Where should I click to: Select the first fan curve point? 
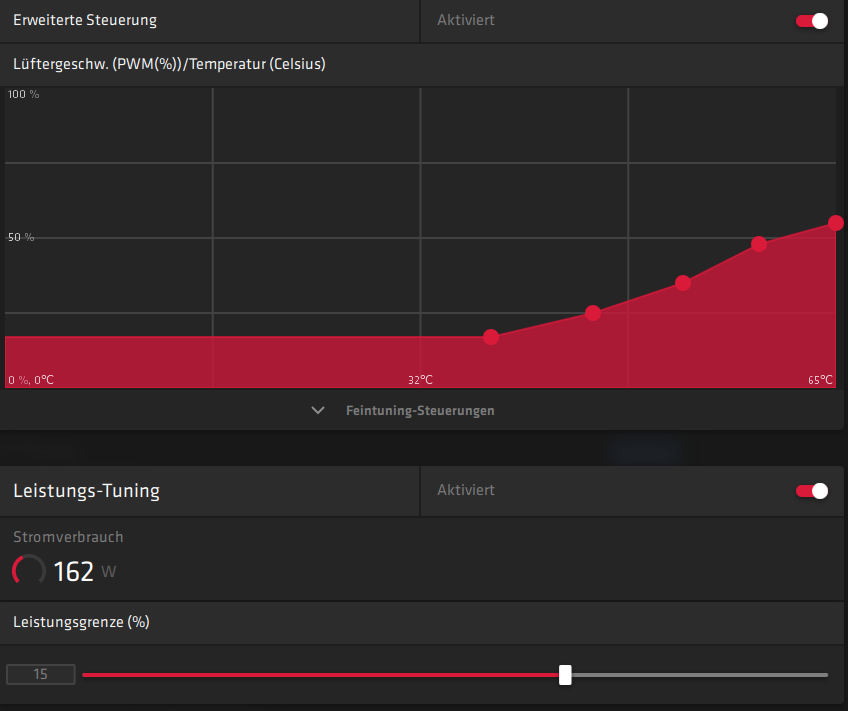491,337
